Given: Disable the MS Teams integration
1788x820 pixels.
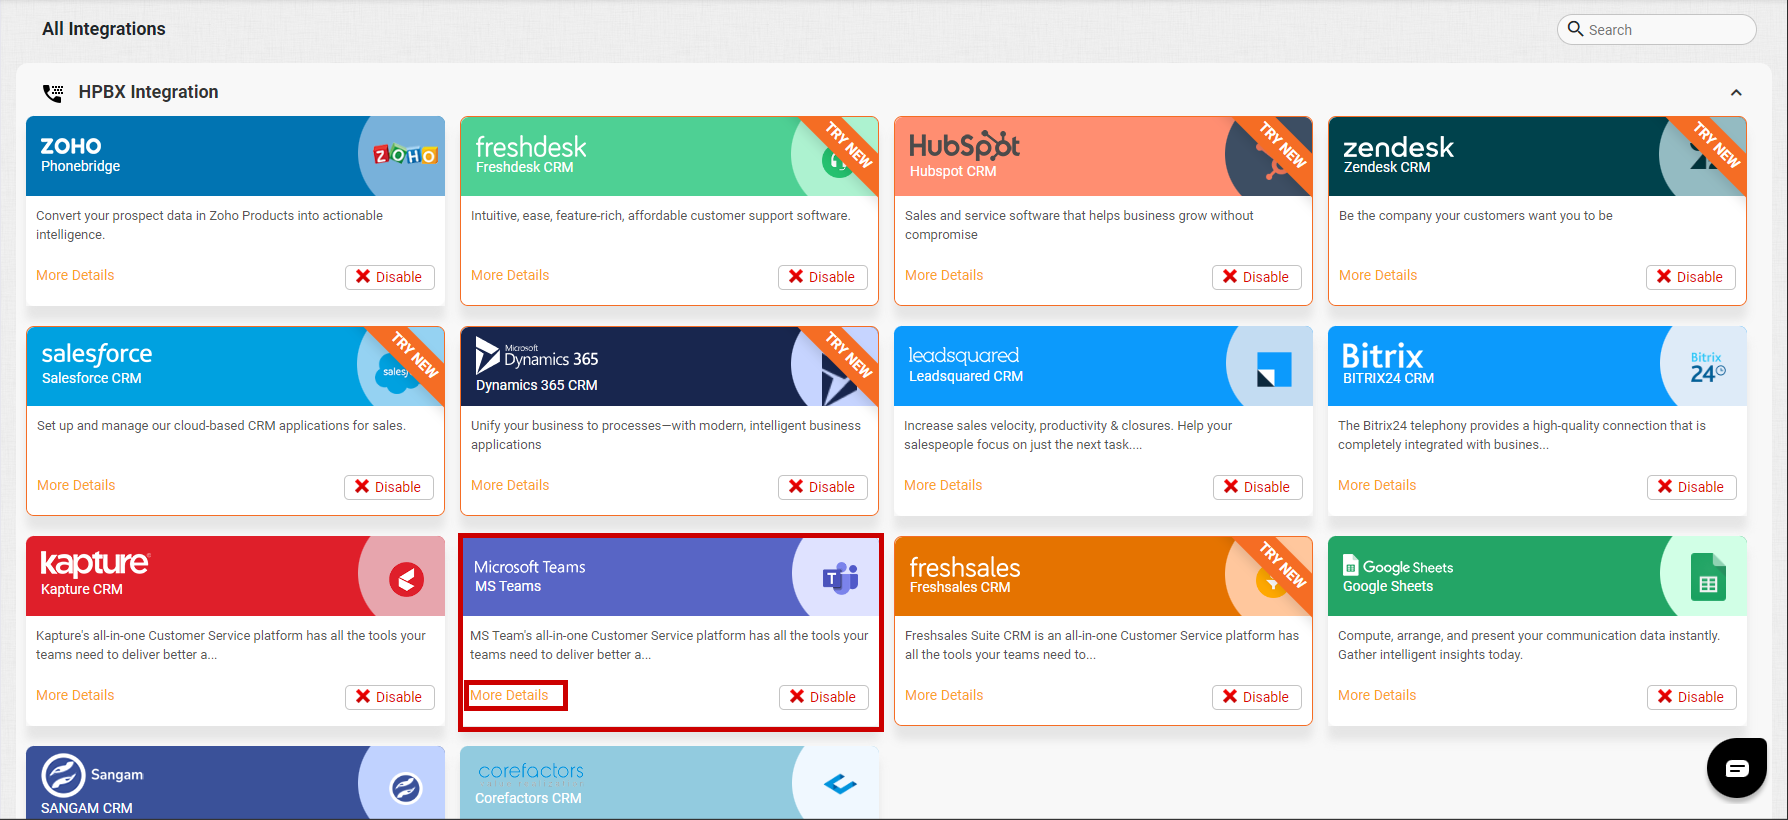Looking at the screenshot, I should pyautogui.click(x=824, y=697).
